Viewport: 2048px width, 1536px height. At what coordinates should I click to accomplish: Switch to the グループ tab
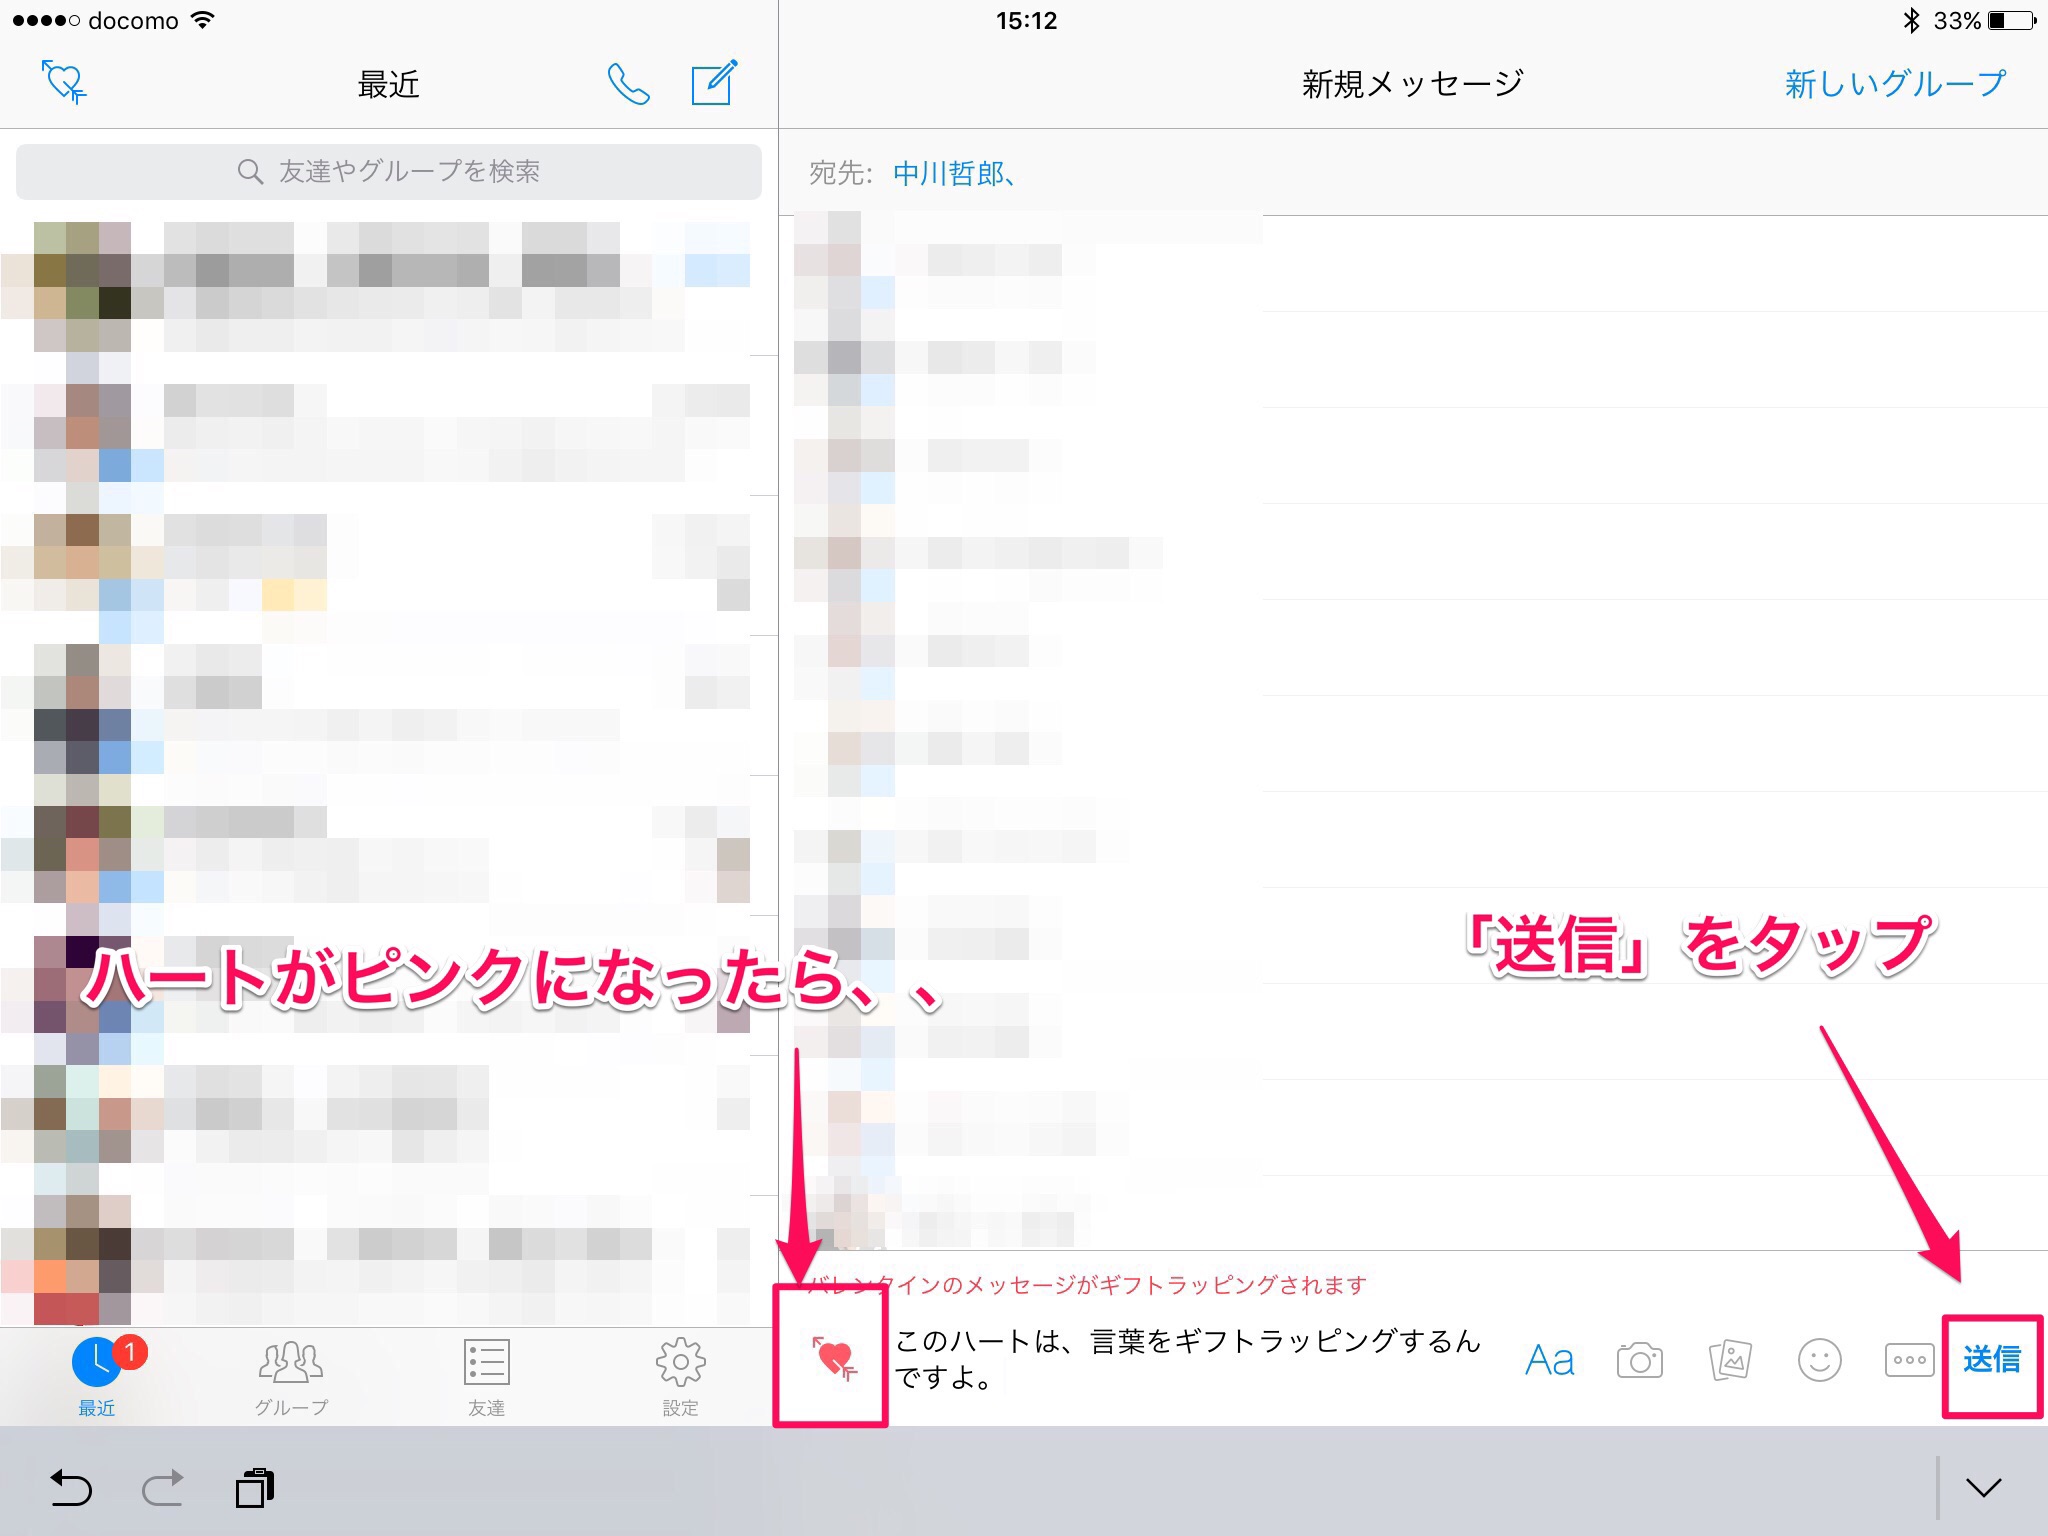coord(291,1377)
